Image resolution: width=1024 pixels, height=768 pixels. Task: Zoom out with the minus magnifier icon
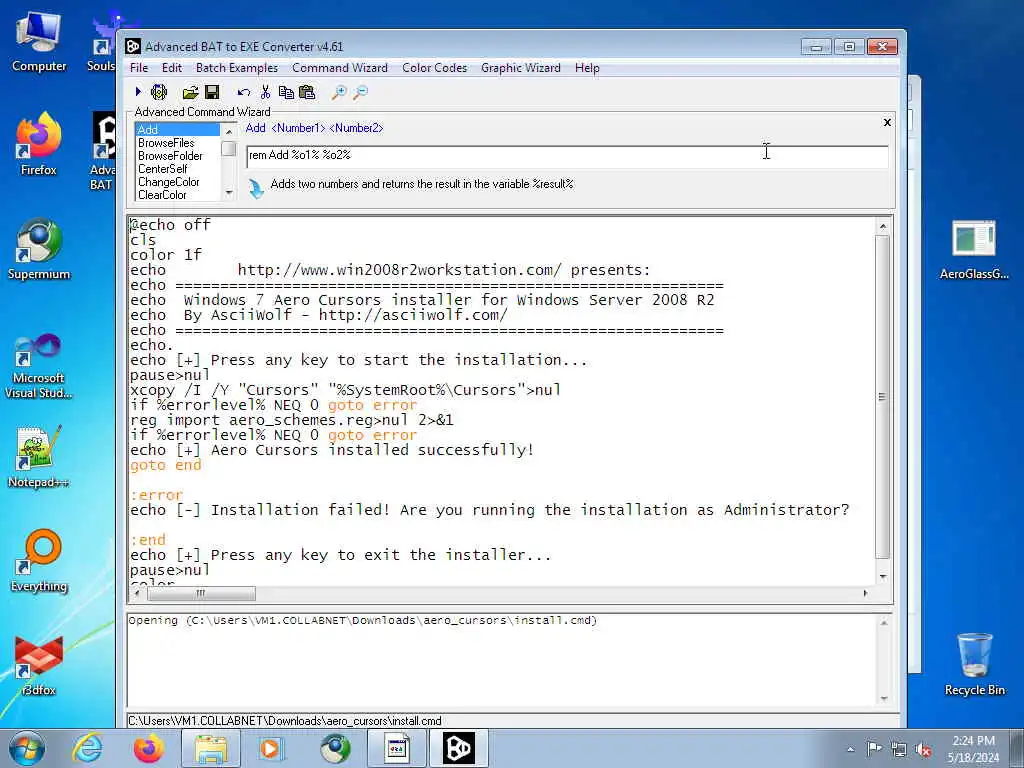click(360, 92)
